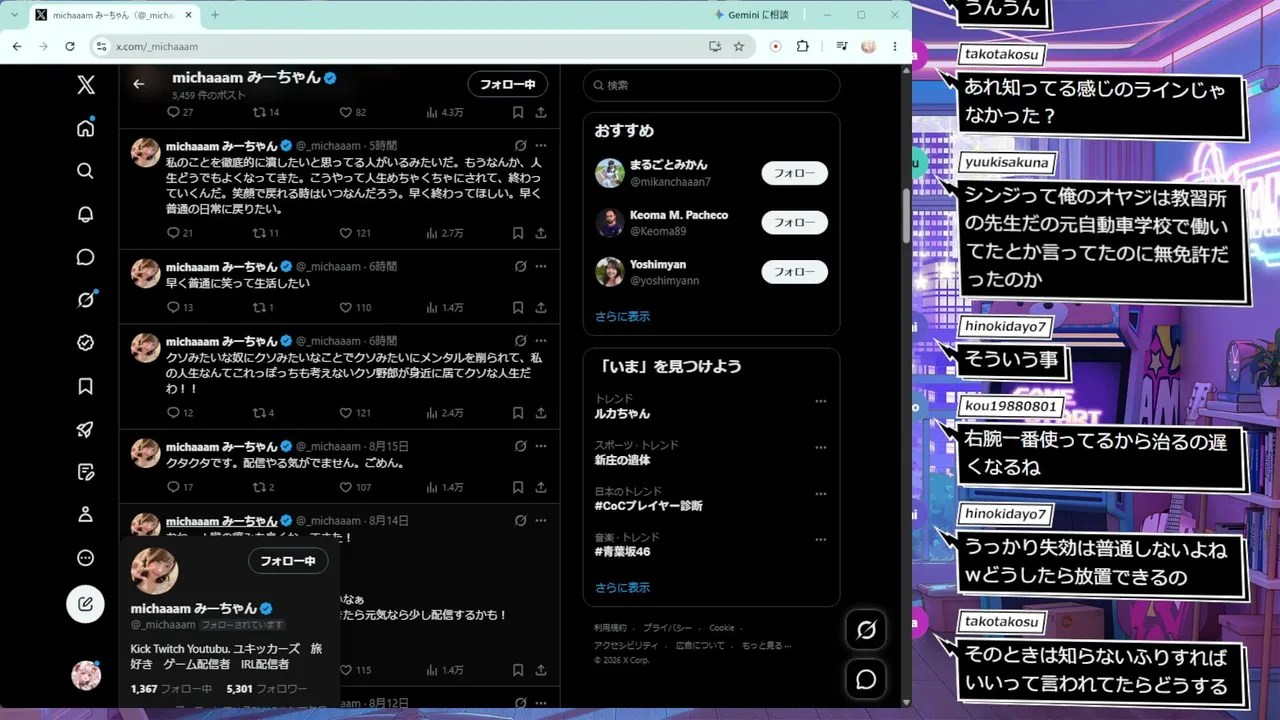View analytics showing 2.7万 views

pos(445,233)
